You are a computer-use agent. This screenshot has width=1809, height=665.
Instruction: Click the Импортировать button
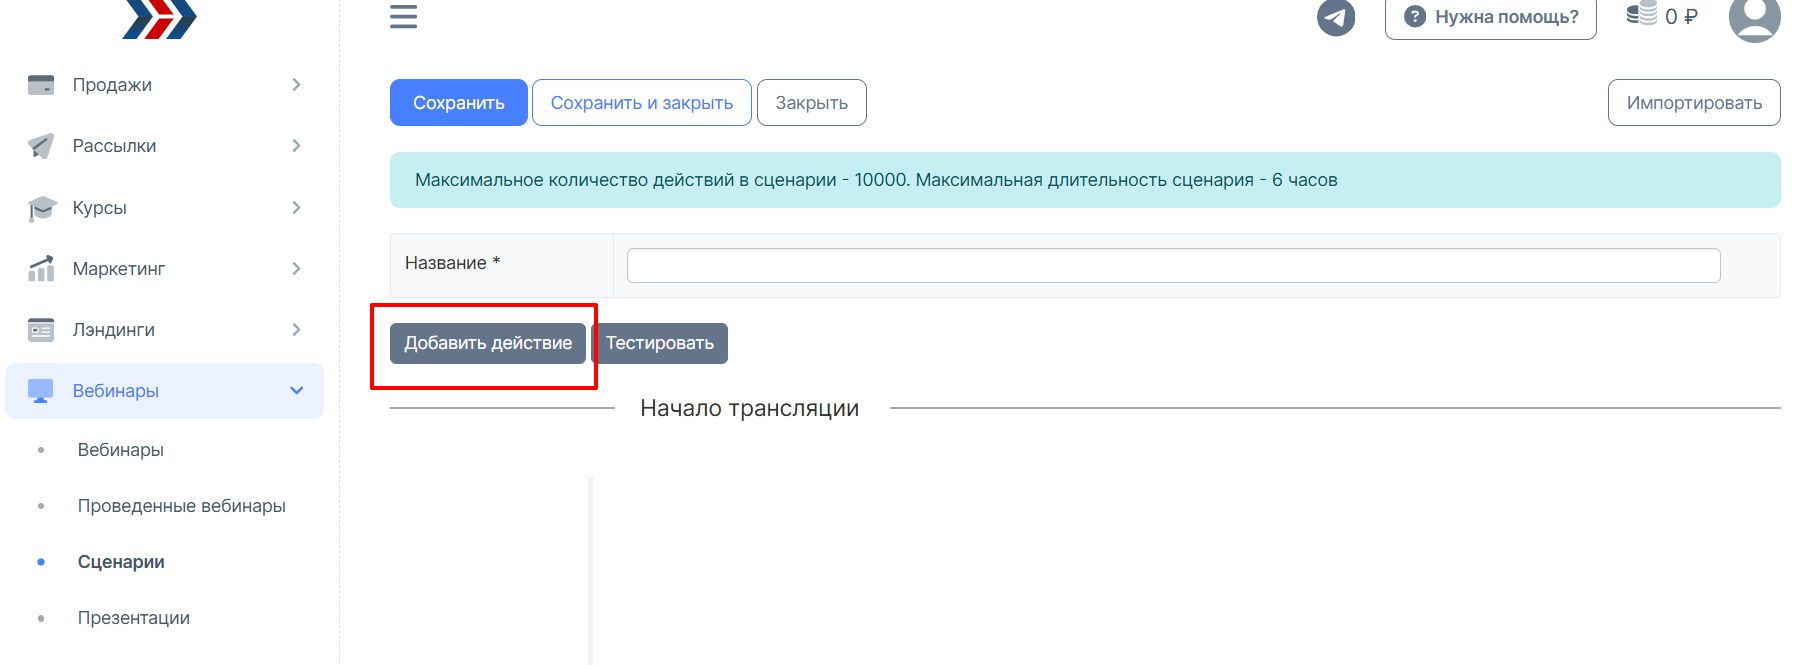click(x=1693, y=103)
